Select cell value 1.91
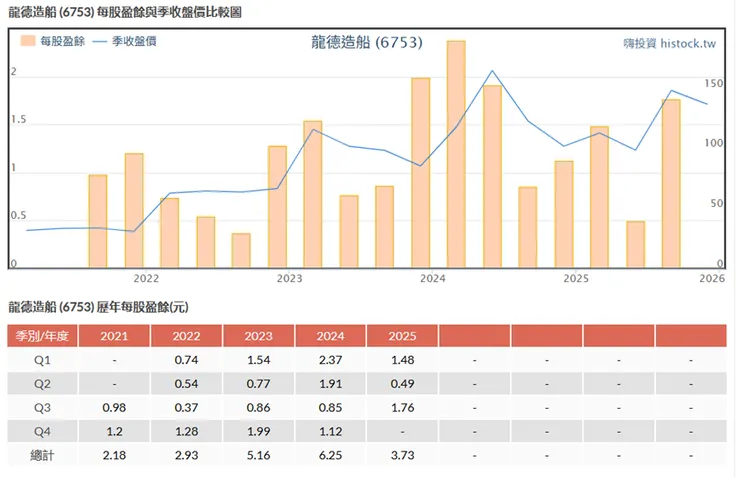740x477 pixels. click(x=330, y=384)
